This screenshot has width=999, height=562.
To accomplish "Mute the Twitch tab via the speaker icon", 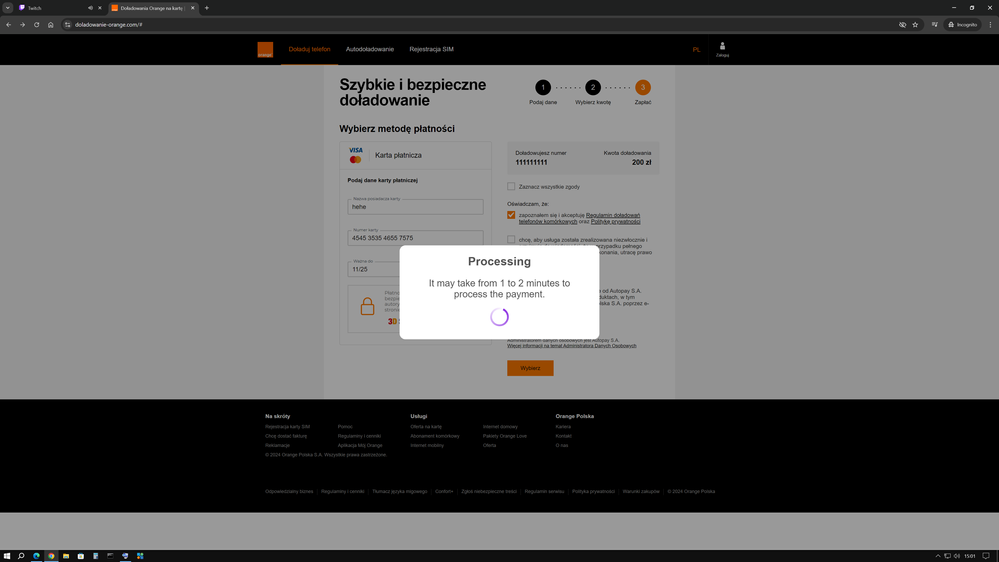I will pos(90,8).
